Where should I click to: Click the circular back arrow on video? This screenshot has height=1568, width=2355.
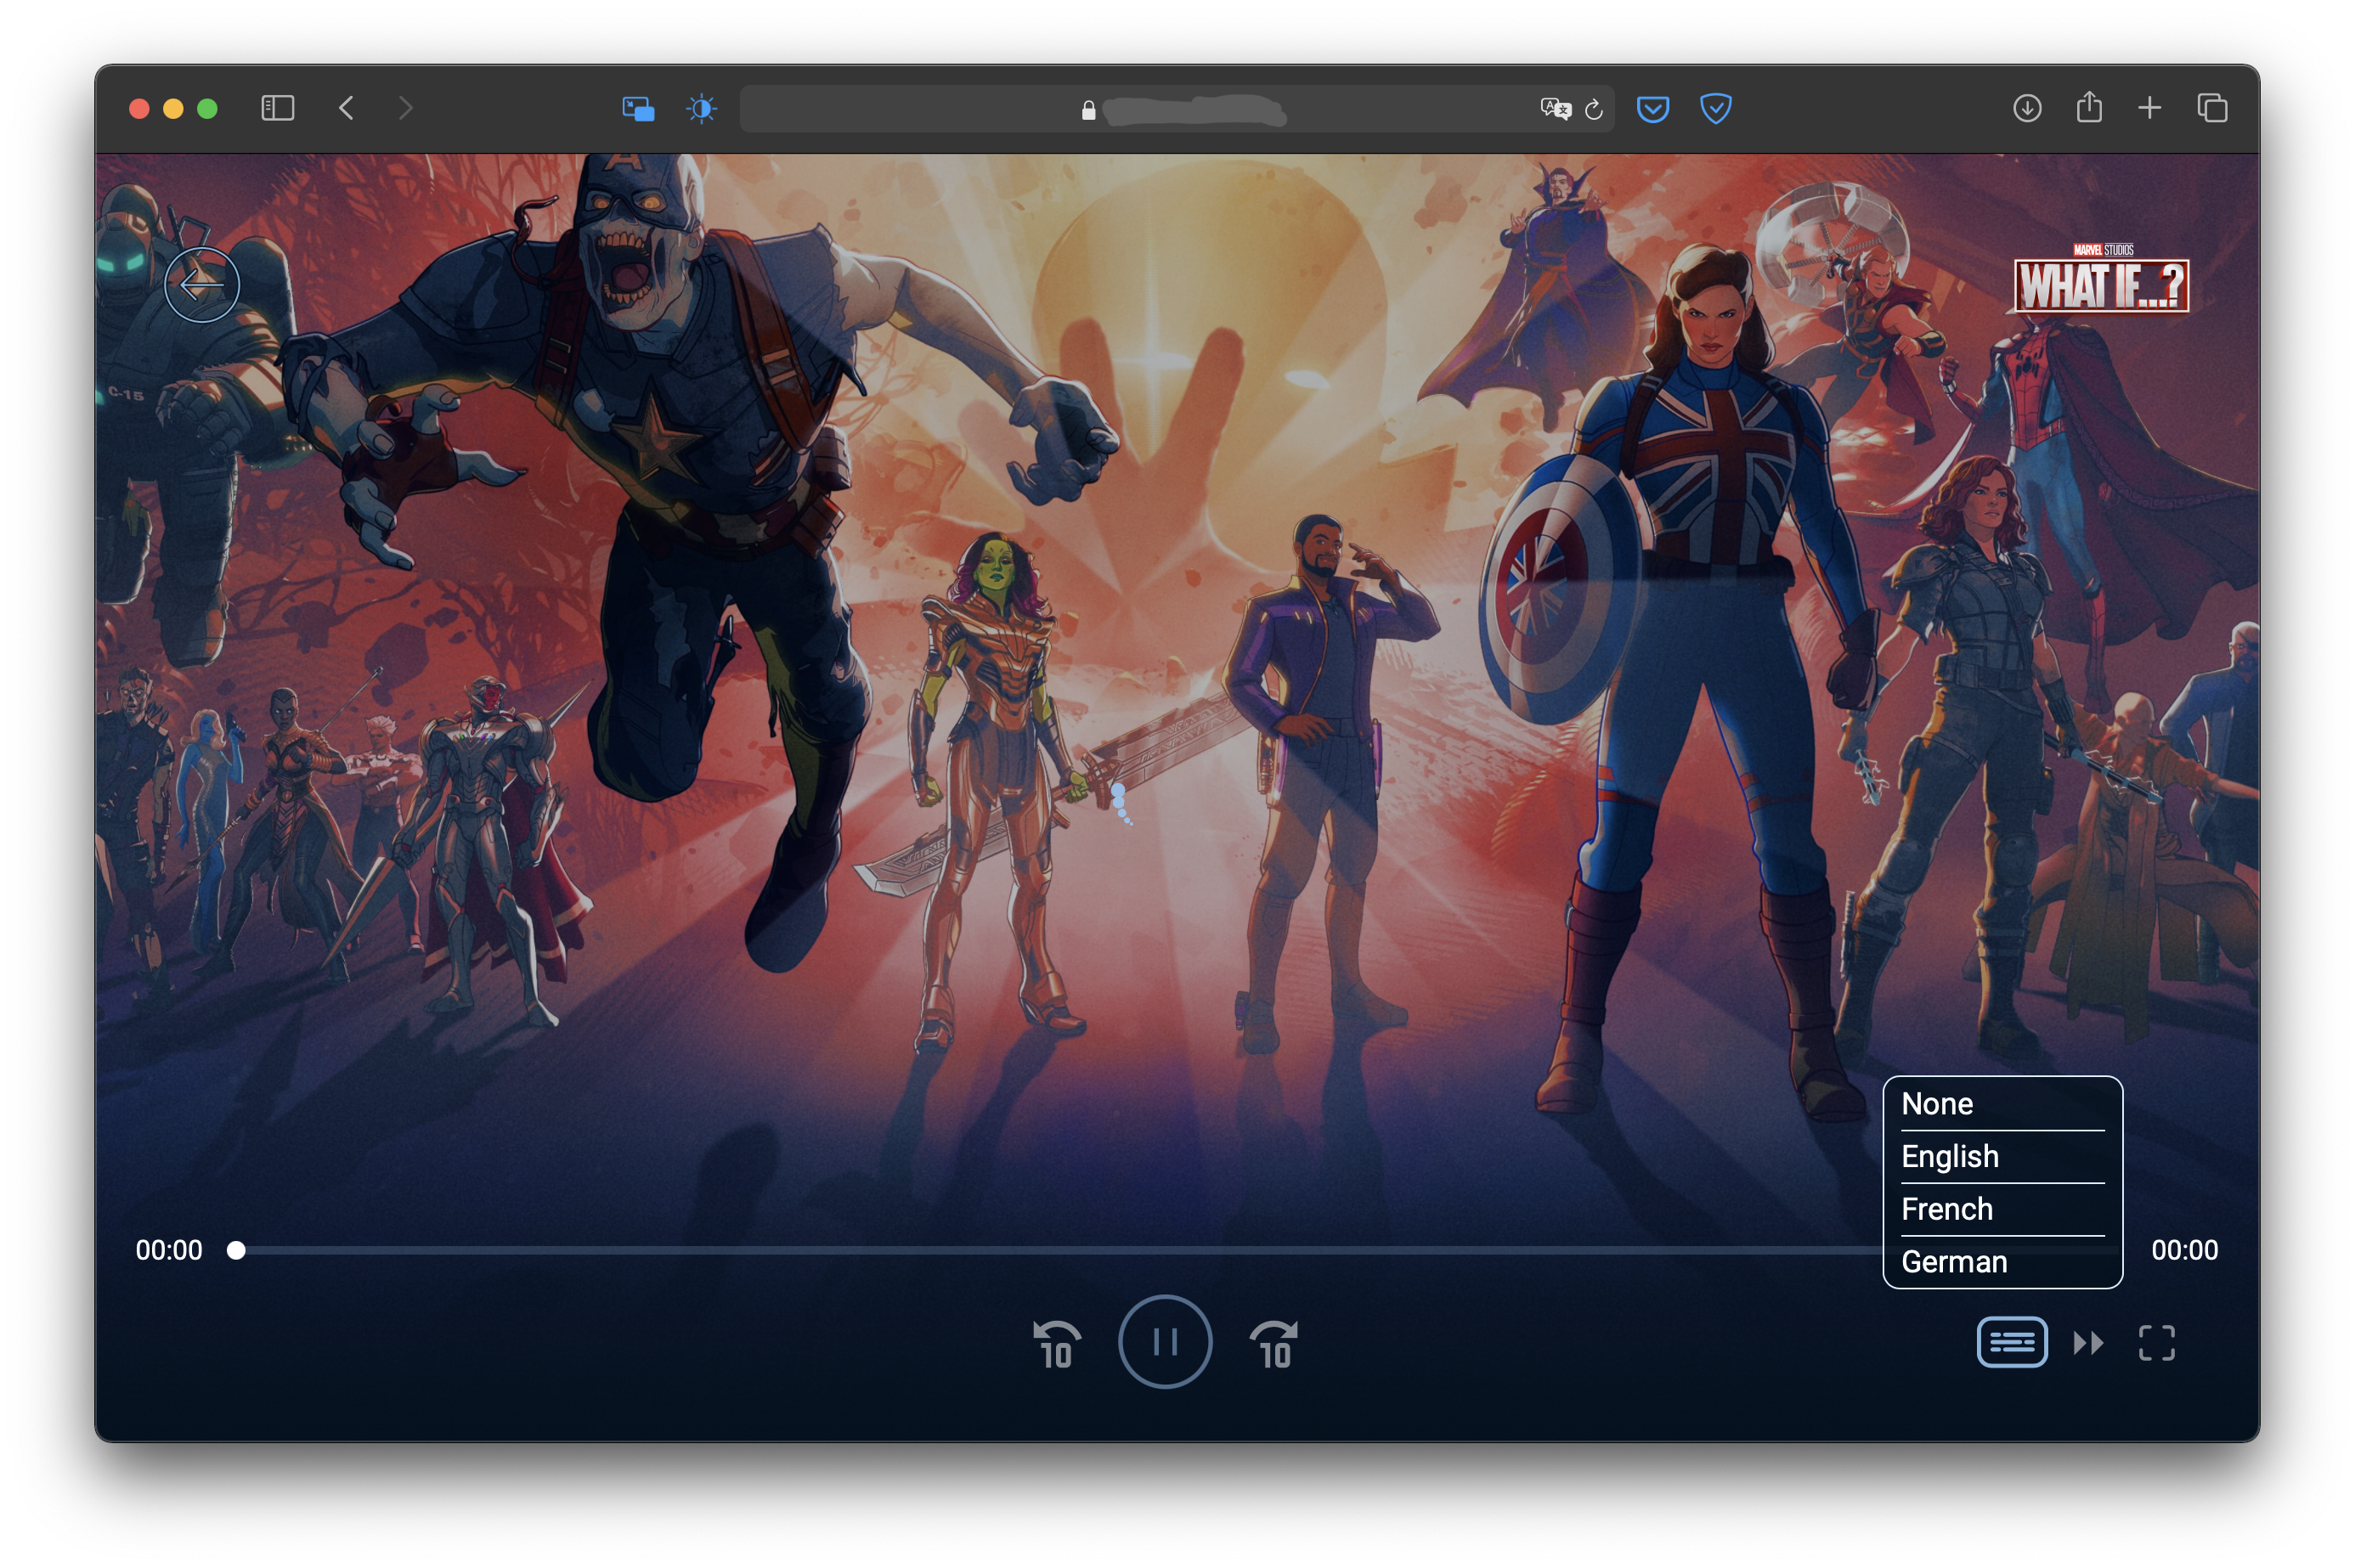202,285
